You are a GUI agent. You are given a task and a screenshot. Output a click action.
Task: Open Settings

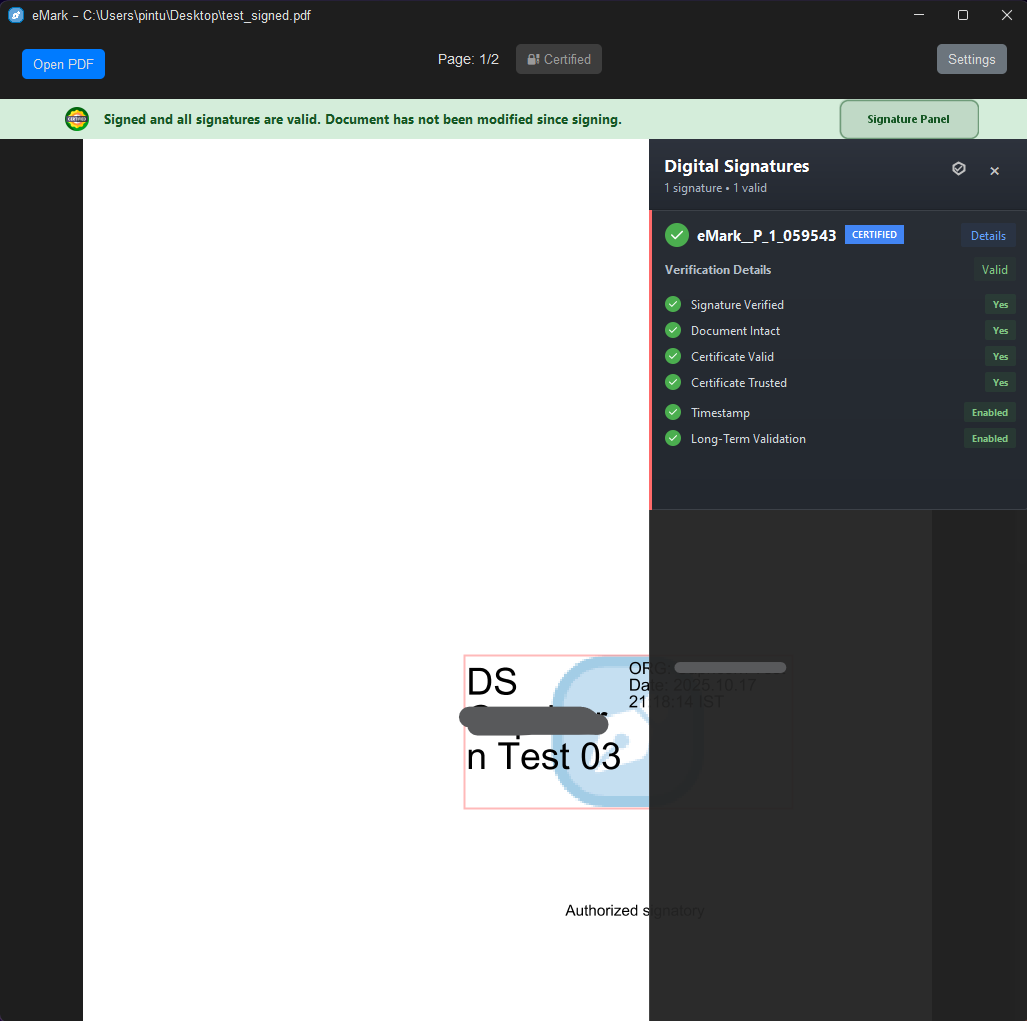tap(971, 59)
